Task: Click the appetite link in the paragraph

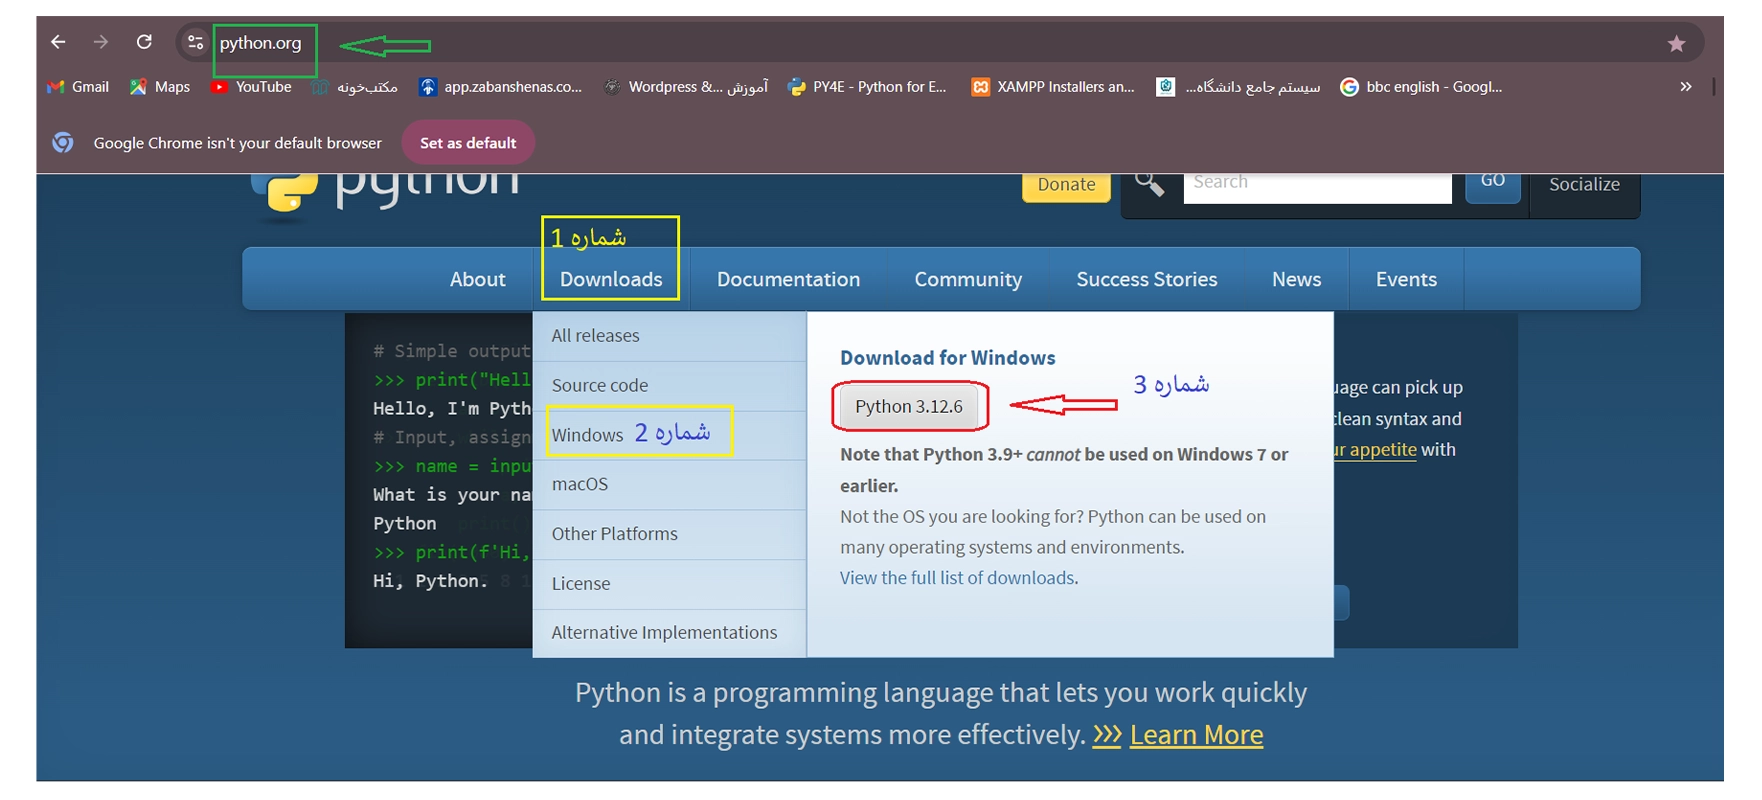Action: [x=1377, y=450]
